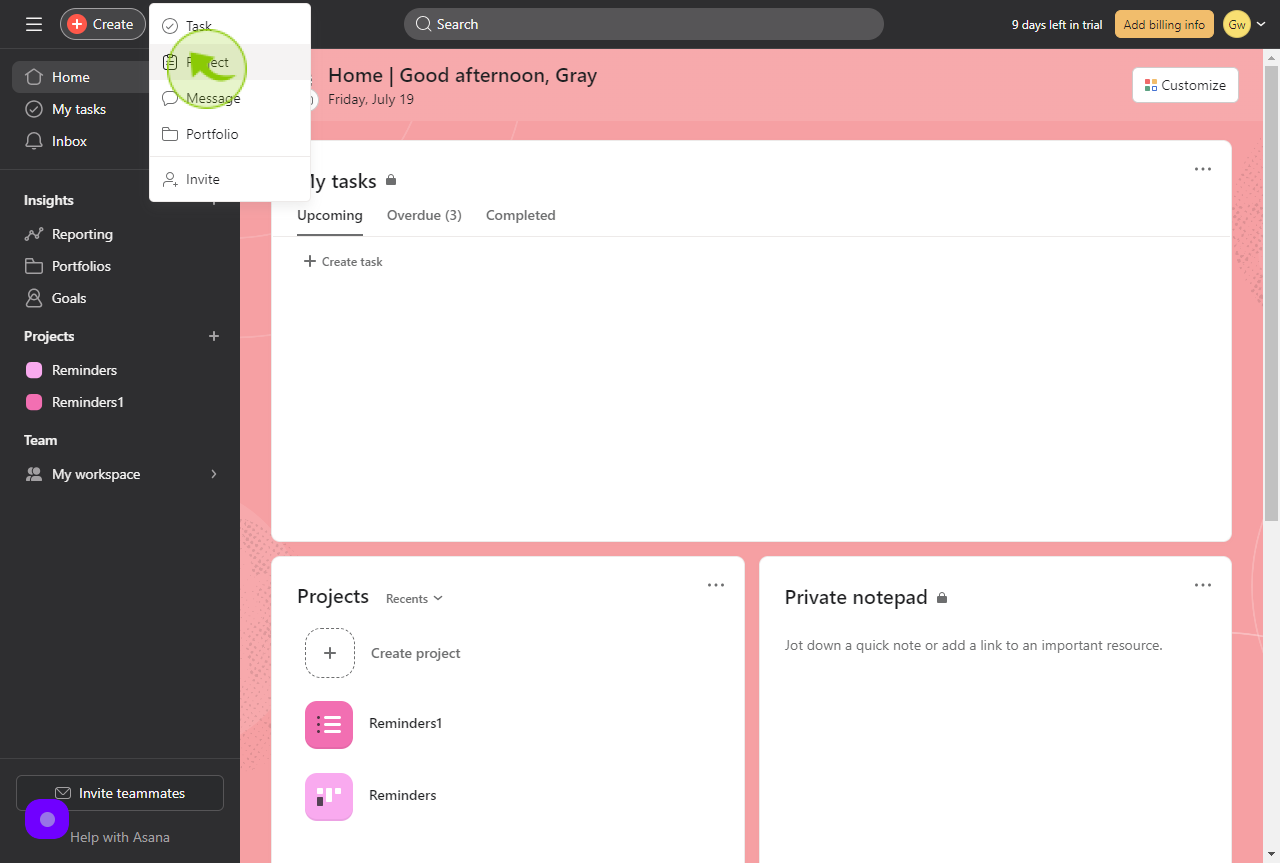Viewport: 1280px width, 863px height.
Task: Click the lock icon beside Private notepad
Action: [x=942, y=597]
